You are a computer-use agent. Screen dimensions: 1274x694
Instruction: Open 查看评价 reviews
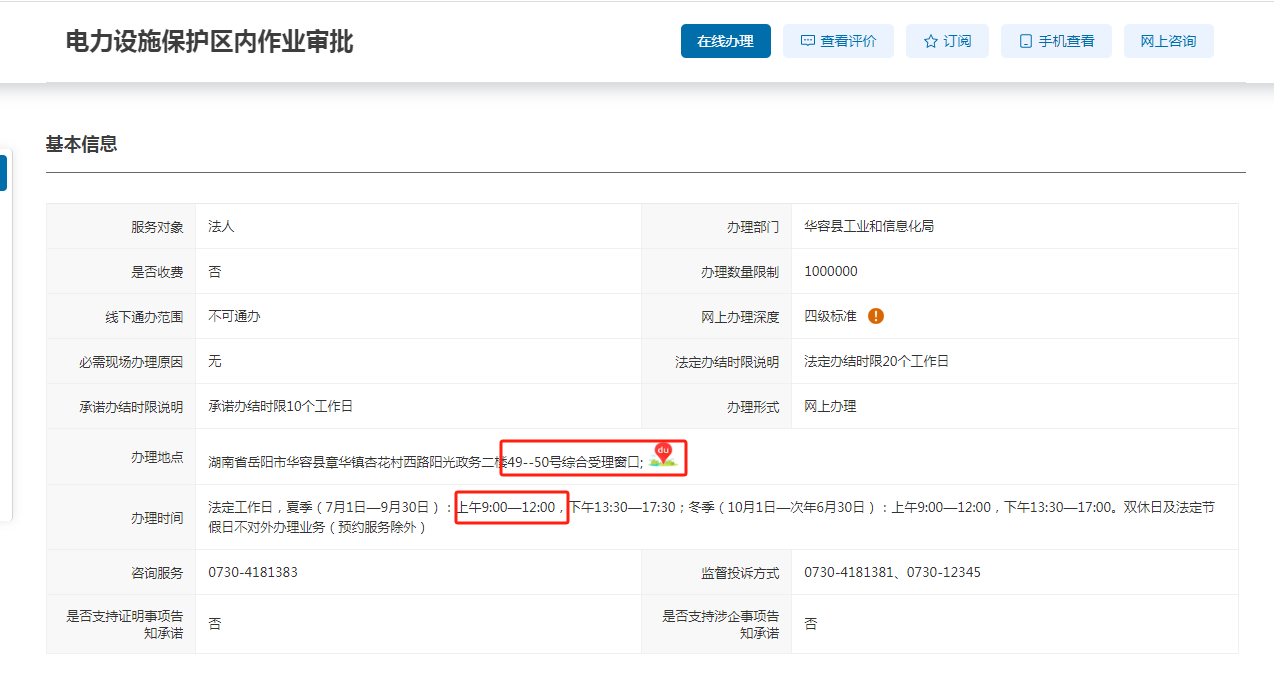coord(838,41)
